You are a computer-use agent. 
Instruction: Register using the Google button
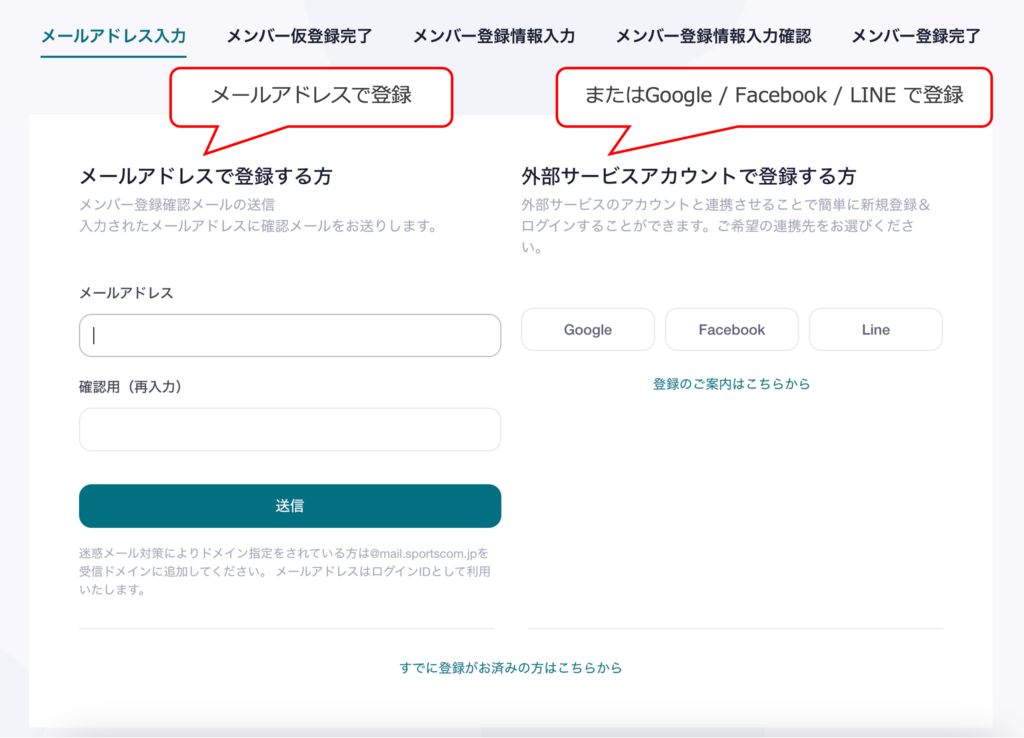(588, 330)
